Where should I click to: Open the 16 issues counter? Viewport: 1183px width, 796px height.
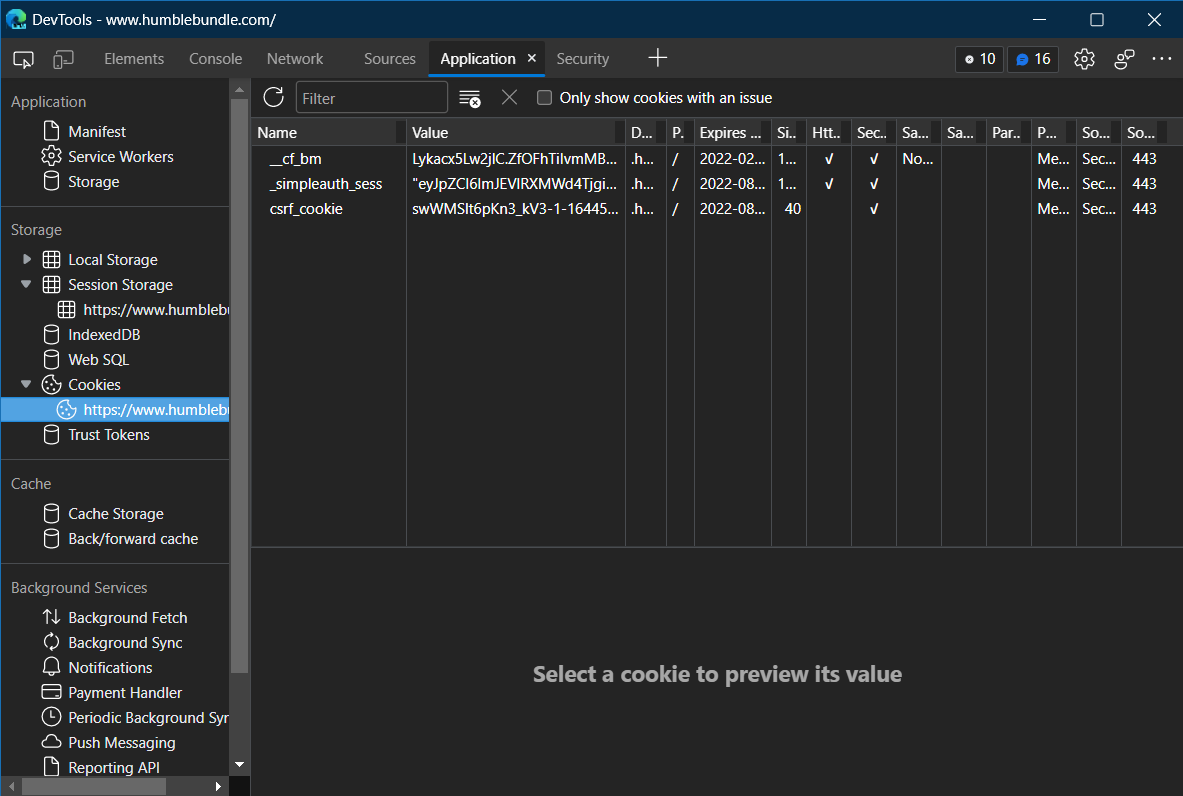click(1033, 59)
